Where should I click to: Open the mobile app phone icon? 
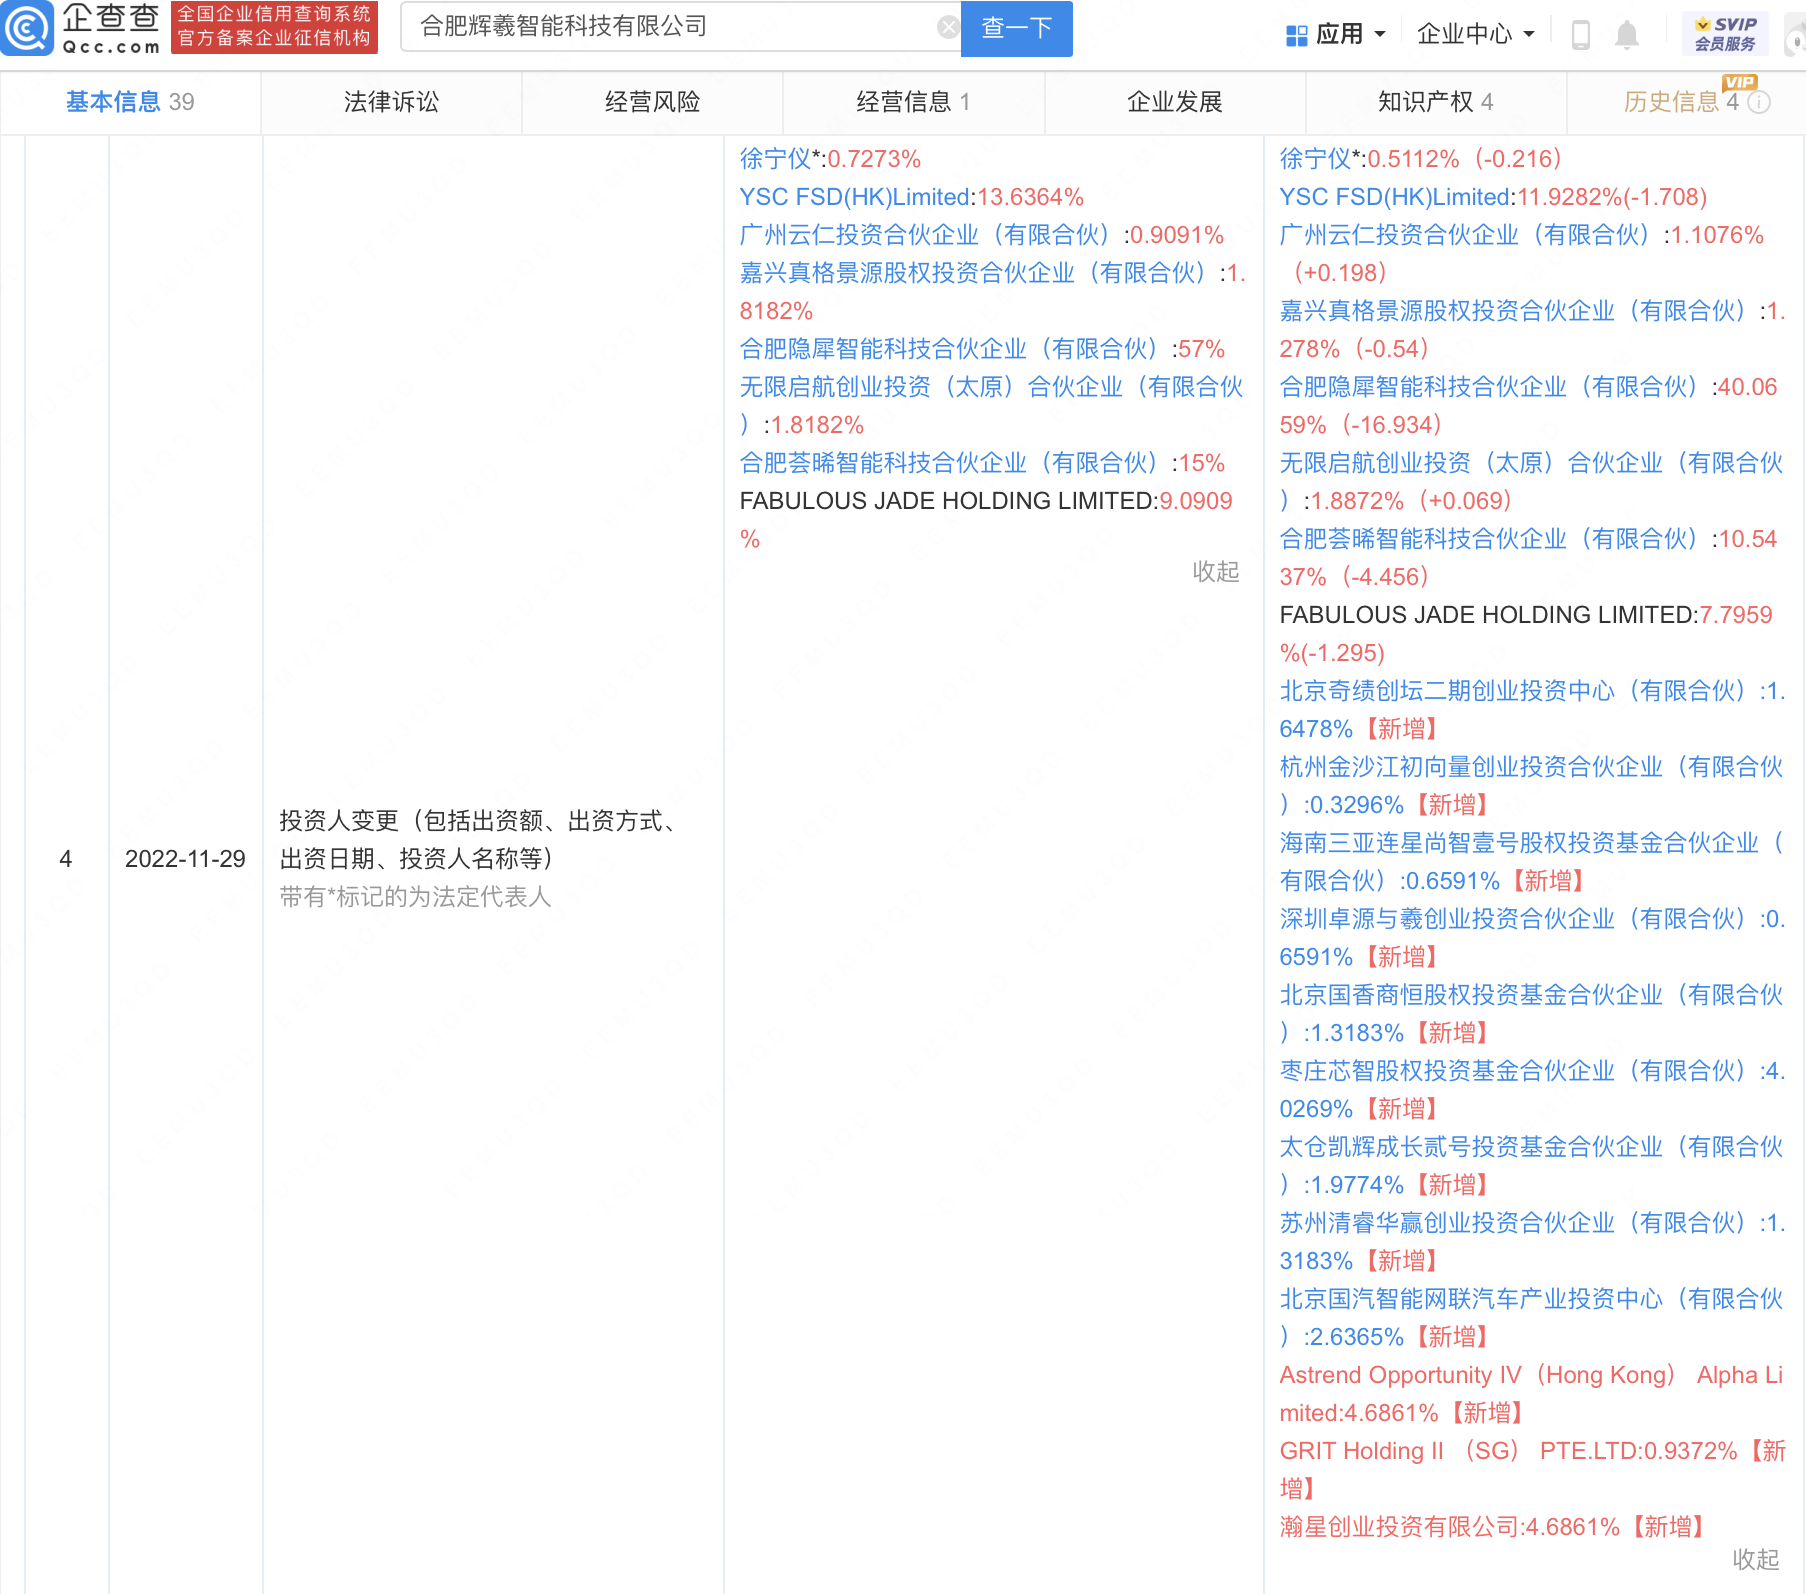(1581, 35)
